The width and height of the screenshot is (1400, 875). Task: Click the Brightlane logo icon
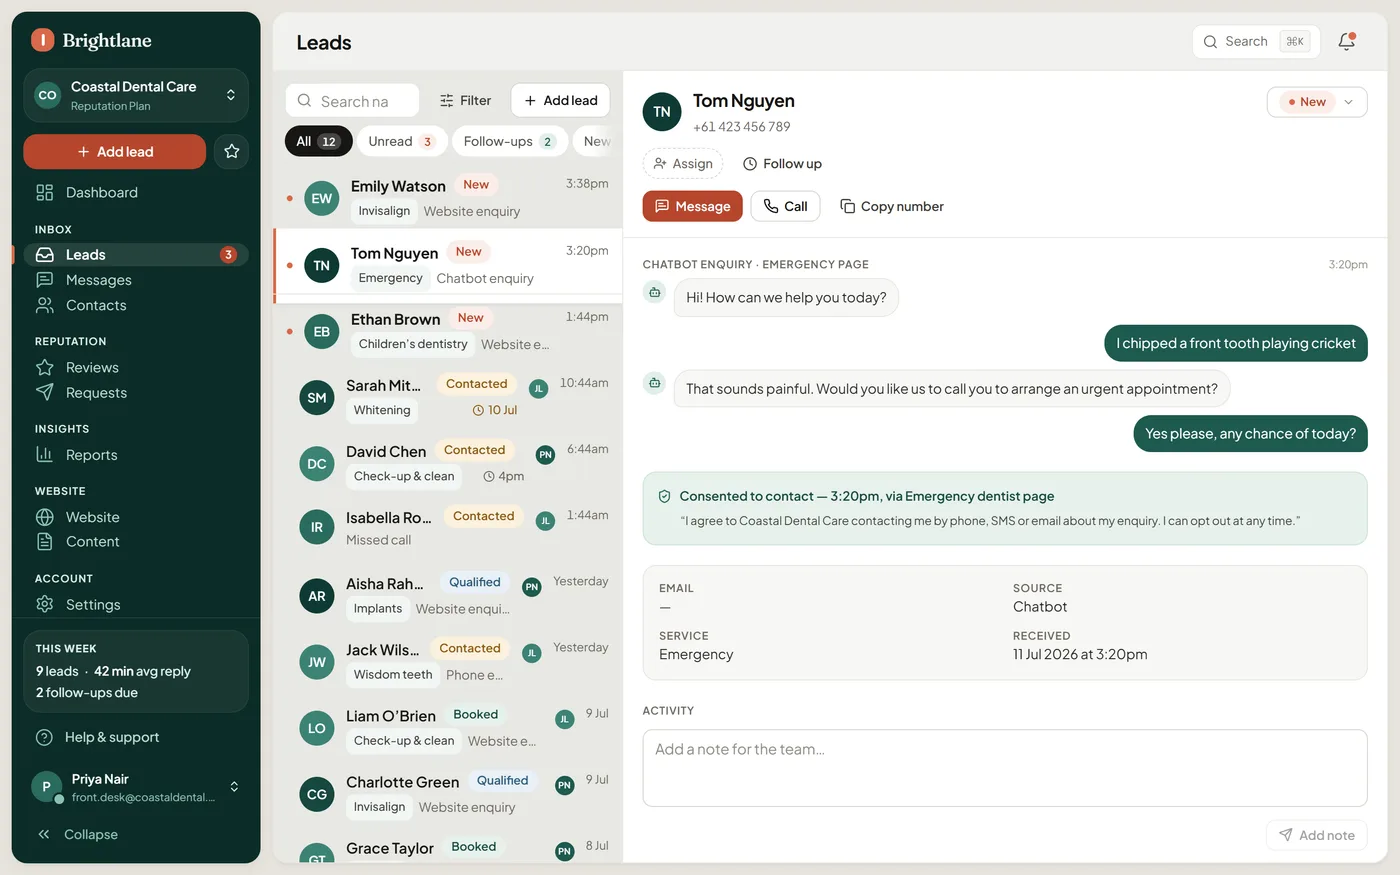click(42, 40)
